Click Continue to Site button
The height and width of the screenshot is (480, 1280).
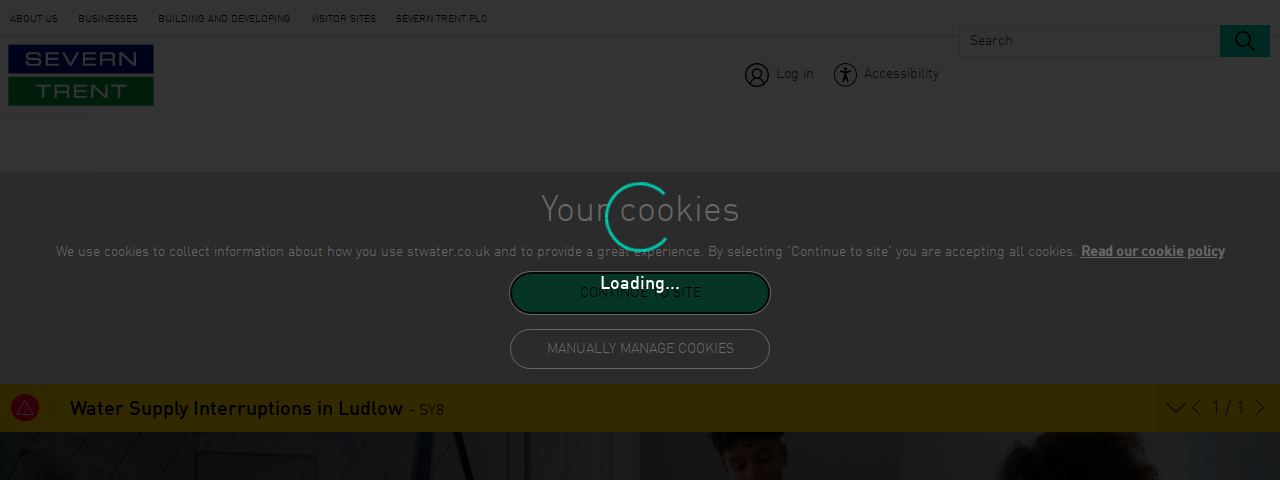pyautogui.click(x=640, y=293)
